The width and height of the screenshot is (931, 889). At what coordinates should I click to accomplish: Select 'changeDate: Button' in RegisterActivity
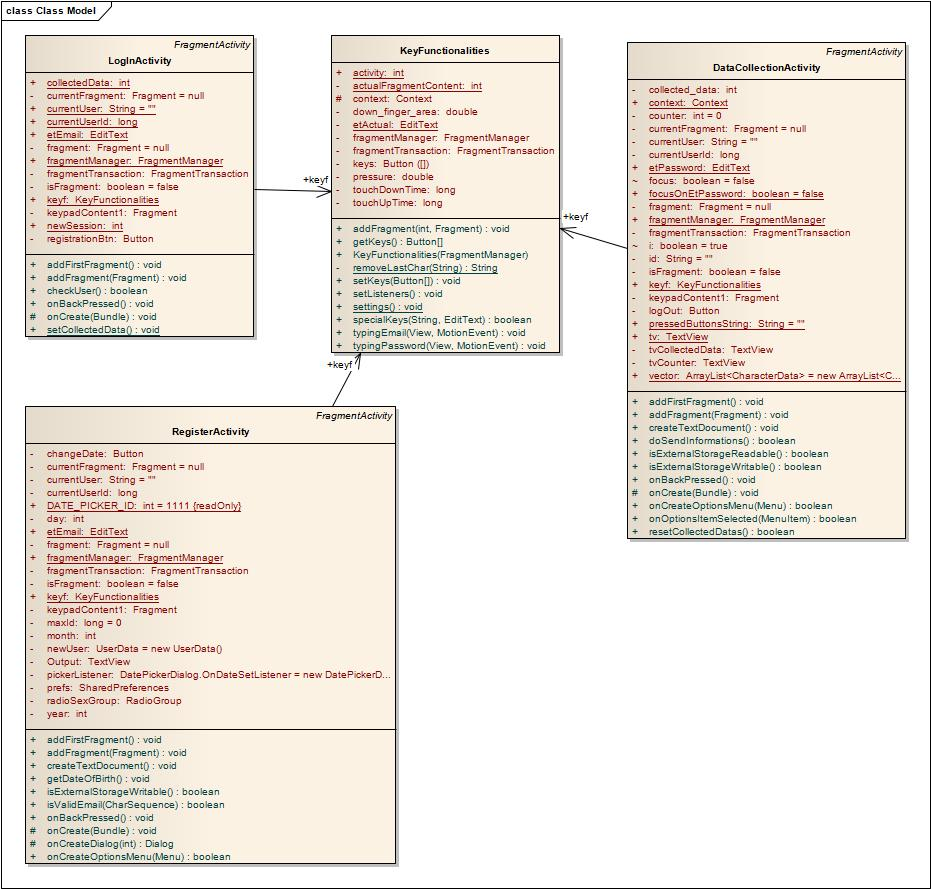[95, 454]
